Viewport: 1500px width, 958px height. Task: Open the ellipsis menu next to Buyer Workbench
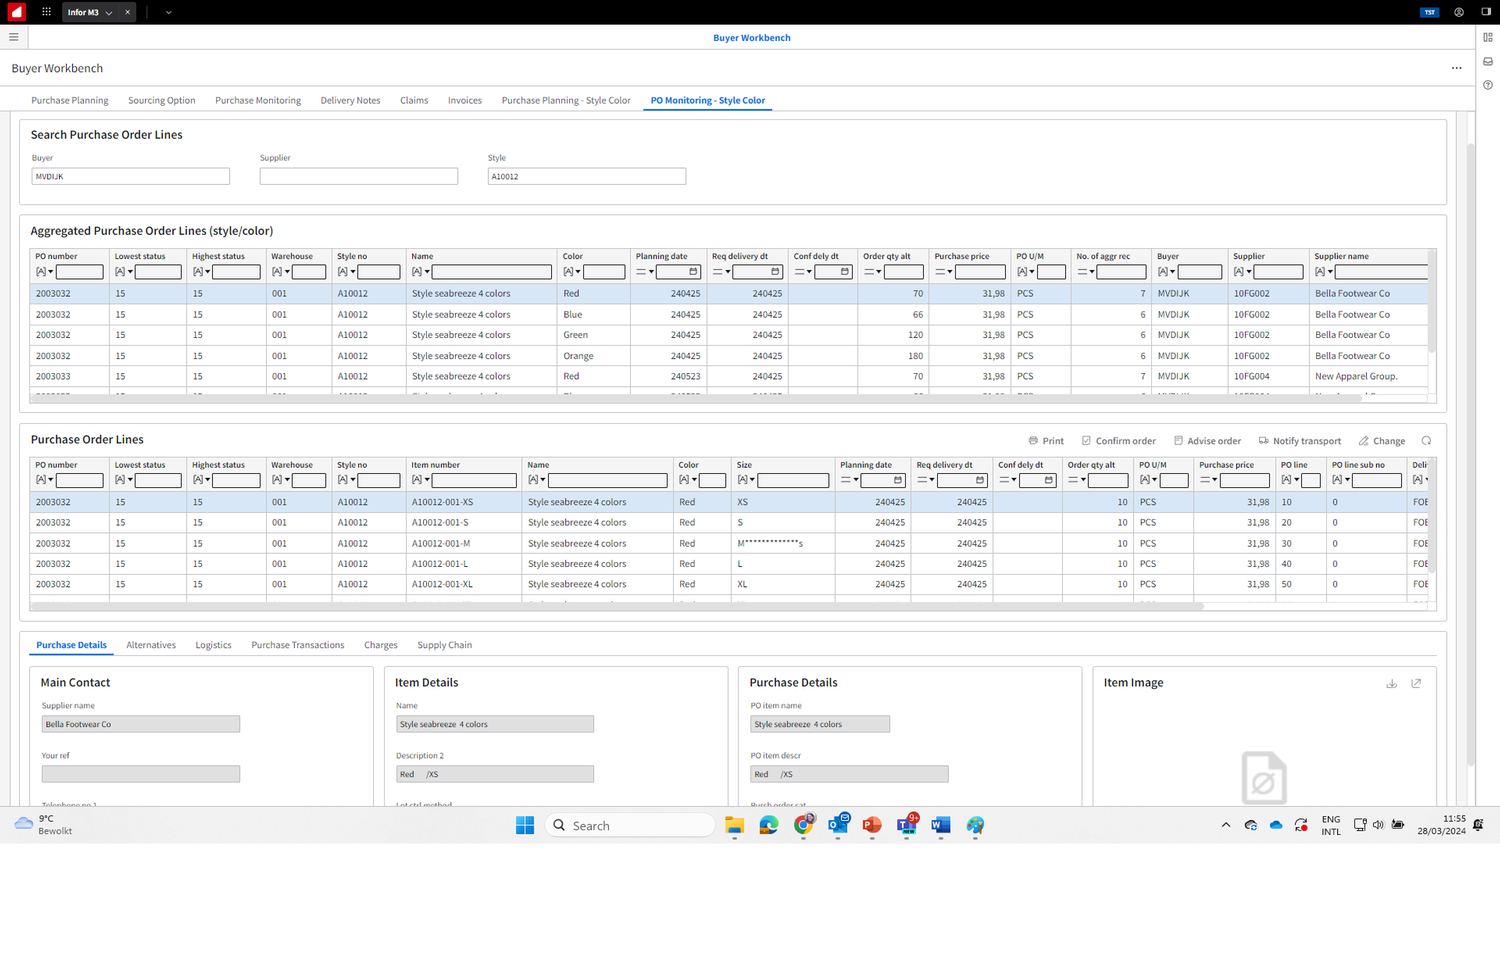(1457, 68)
